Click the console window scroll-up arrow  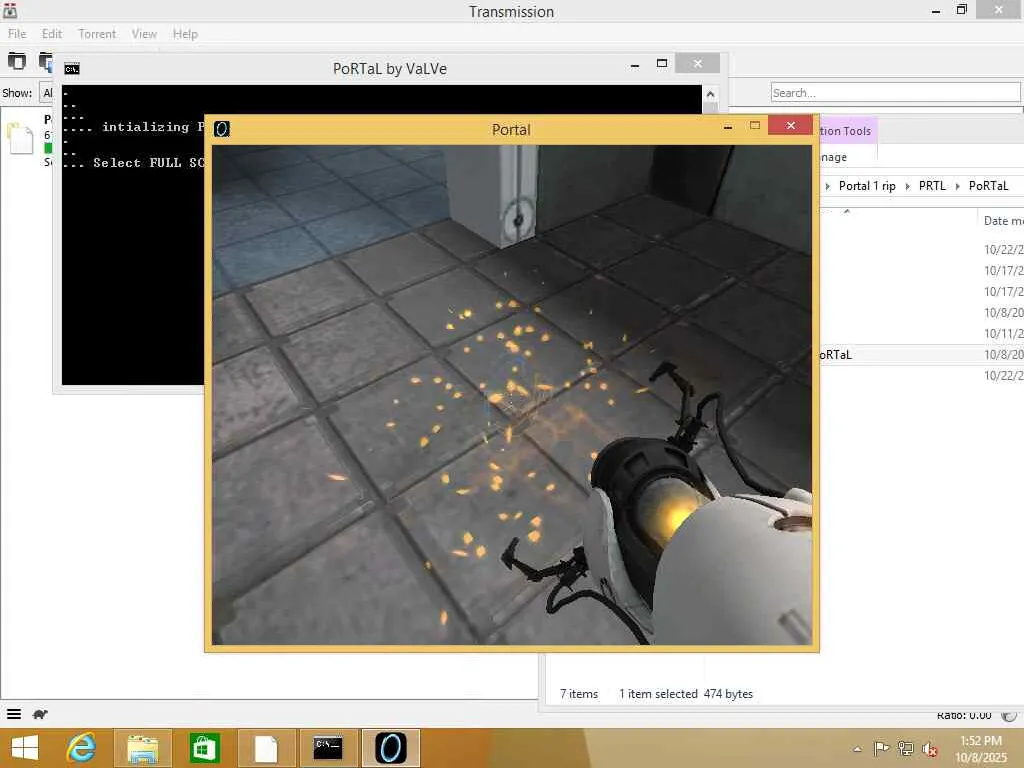tap(710, 94)
